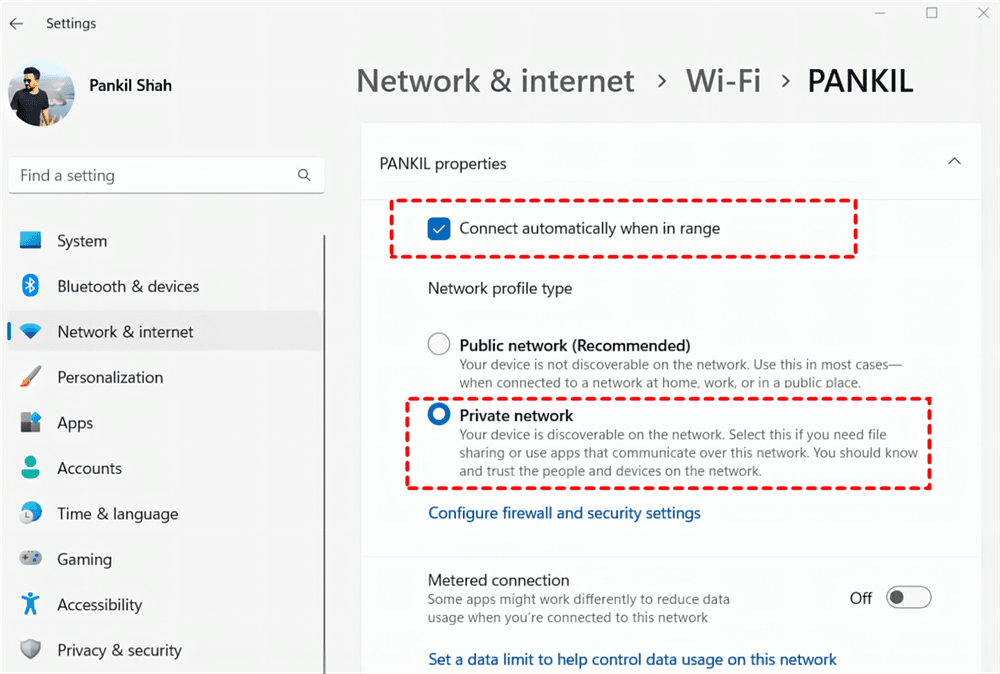Click the Set a data limit link
1000x674 pixels.
pyautogui.click(x=632, y=659)
